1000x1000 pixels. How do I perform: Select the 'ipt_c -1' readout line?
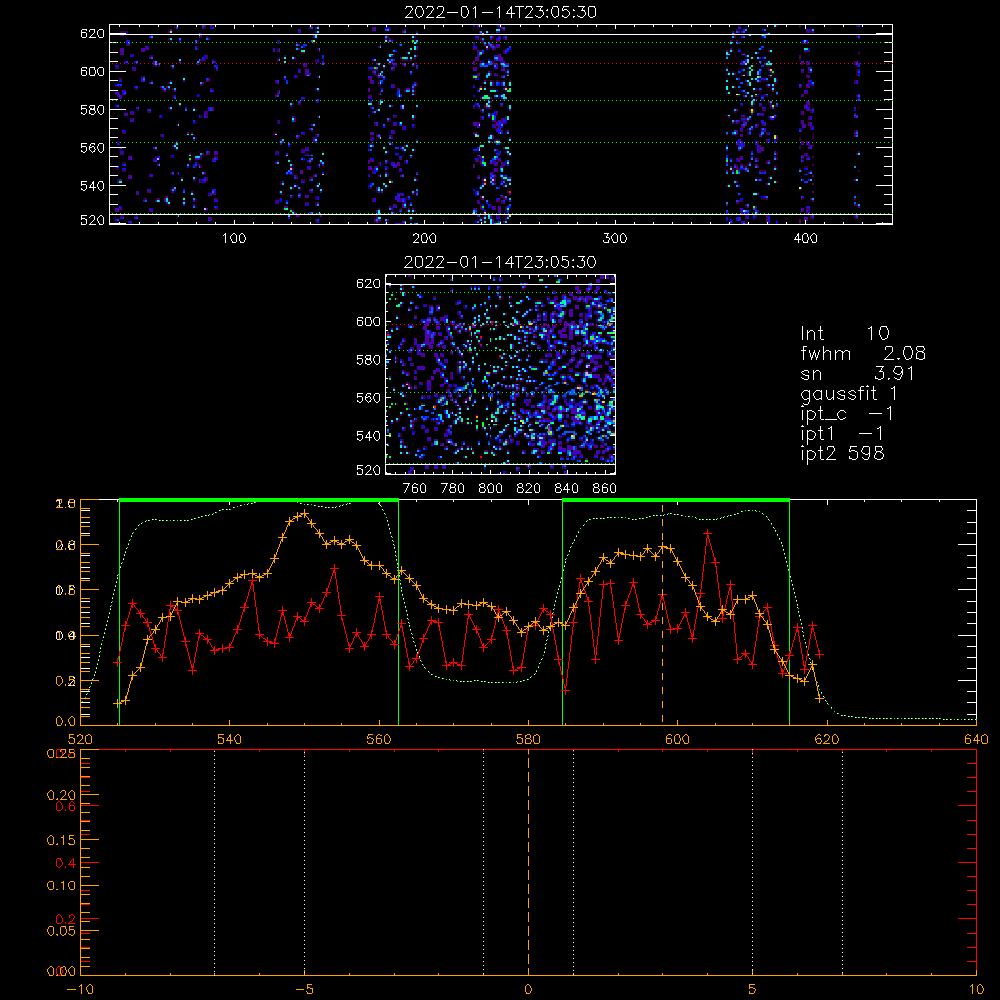coord(847,415)
